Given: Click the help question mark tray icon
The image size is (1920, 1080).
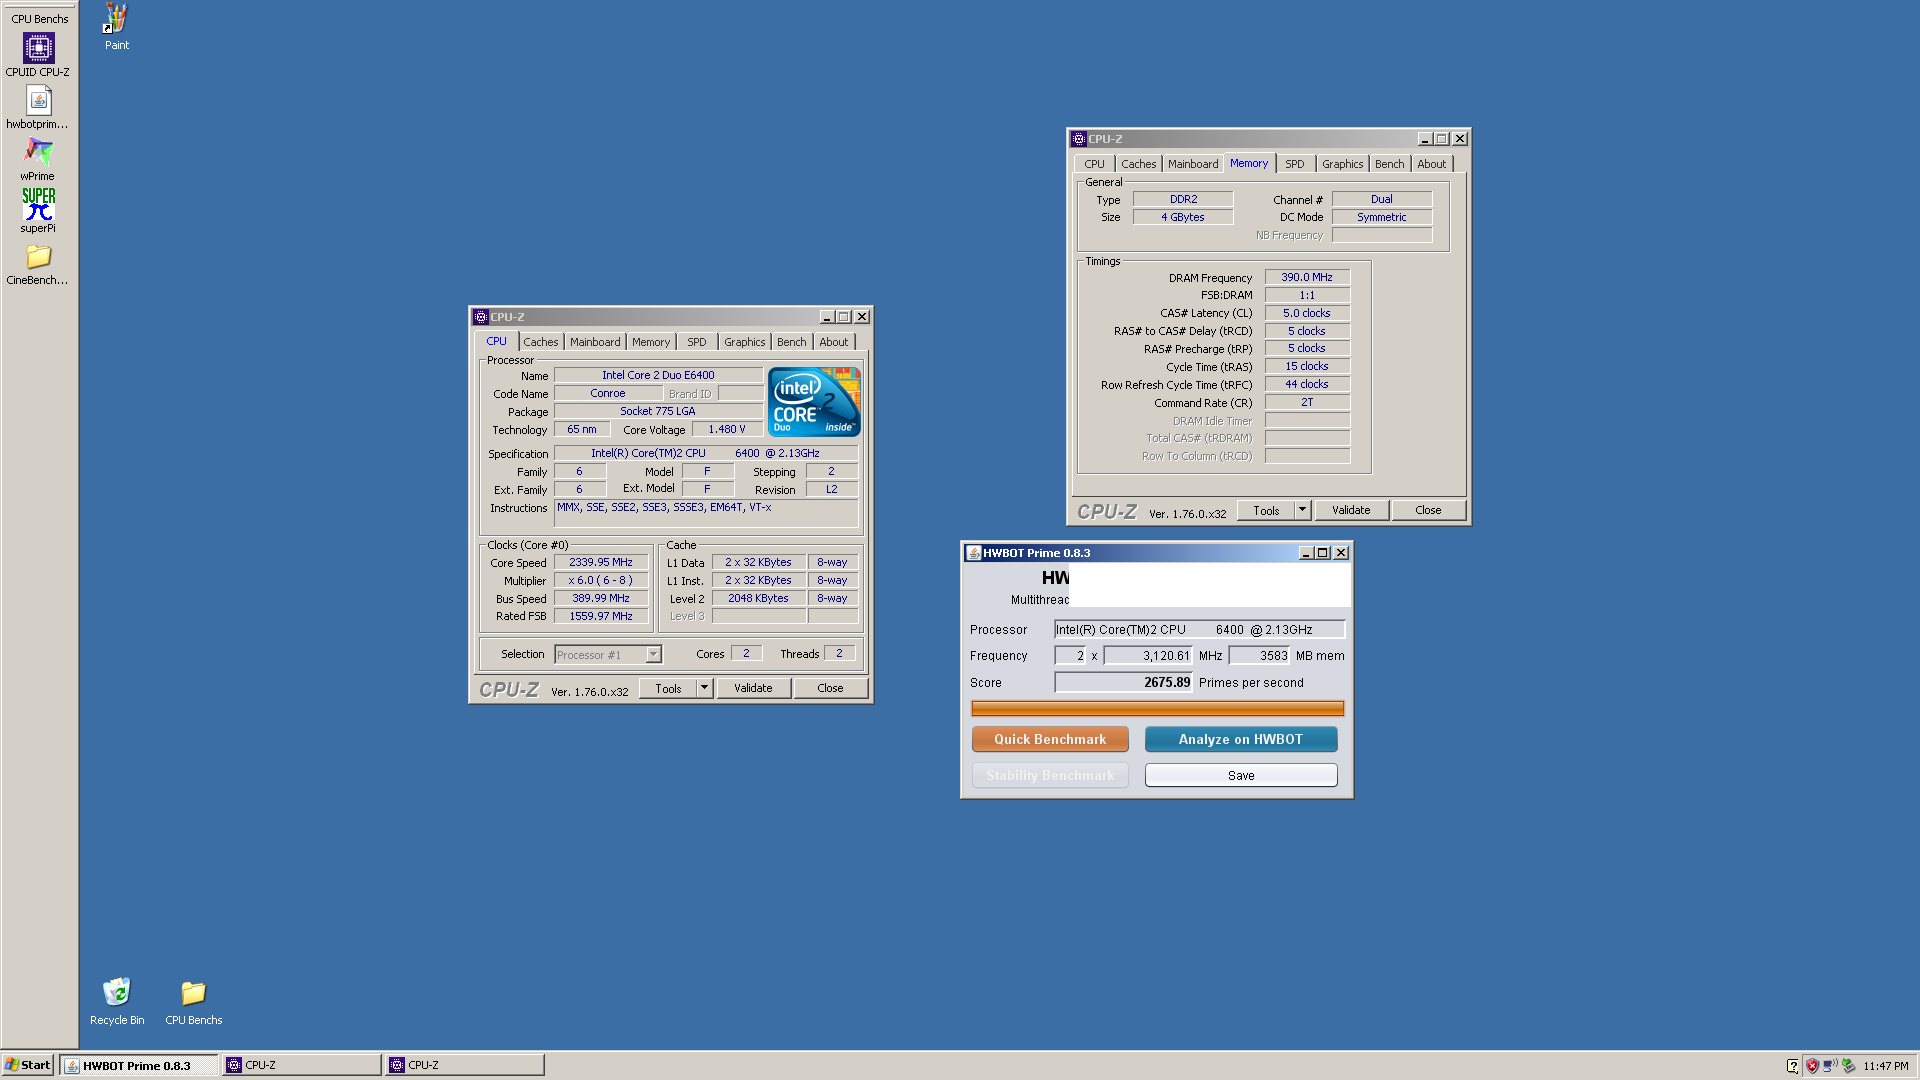Looking at the screenshot, I should (x=1793, y=1066).
